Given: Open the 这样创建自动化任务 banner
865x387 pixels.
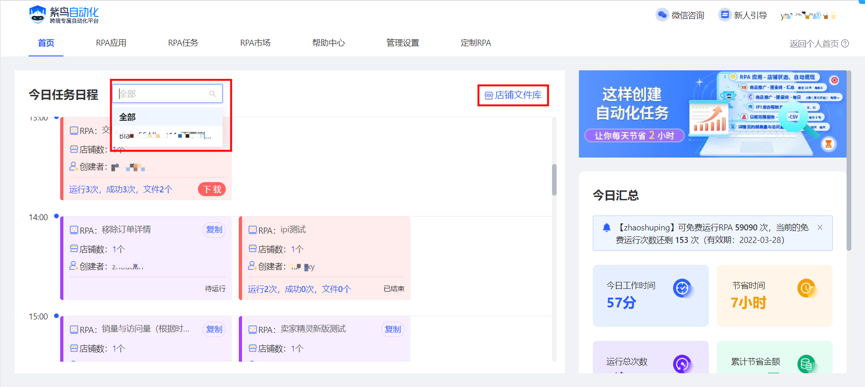Looking at the screenshot, I should (x=712, y=114).
